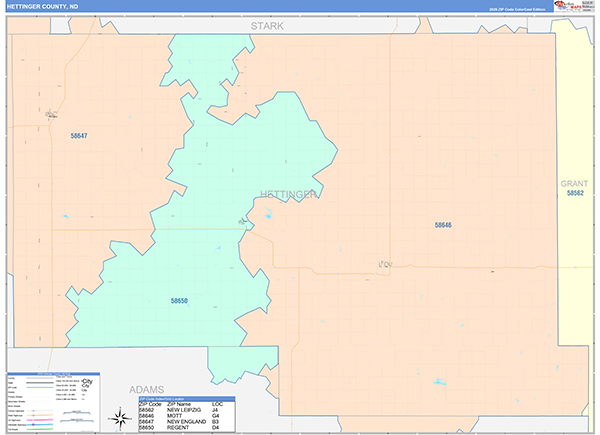
Task: Select REGENT row in ZIP index
Action: [186, 429]
